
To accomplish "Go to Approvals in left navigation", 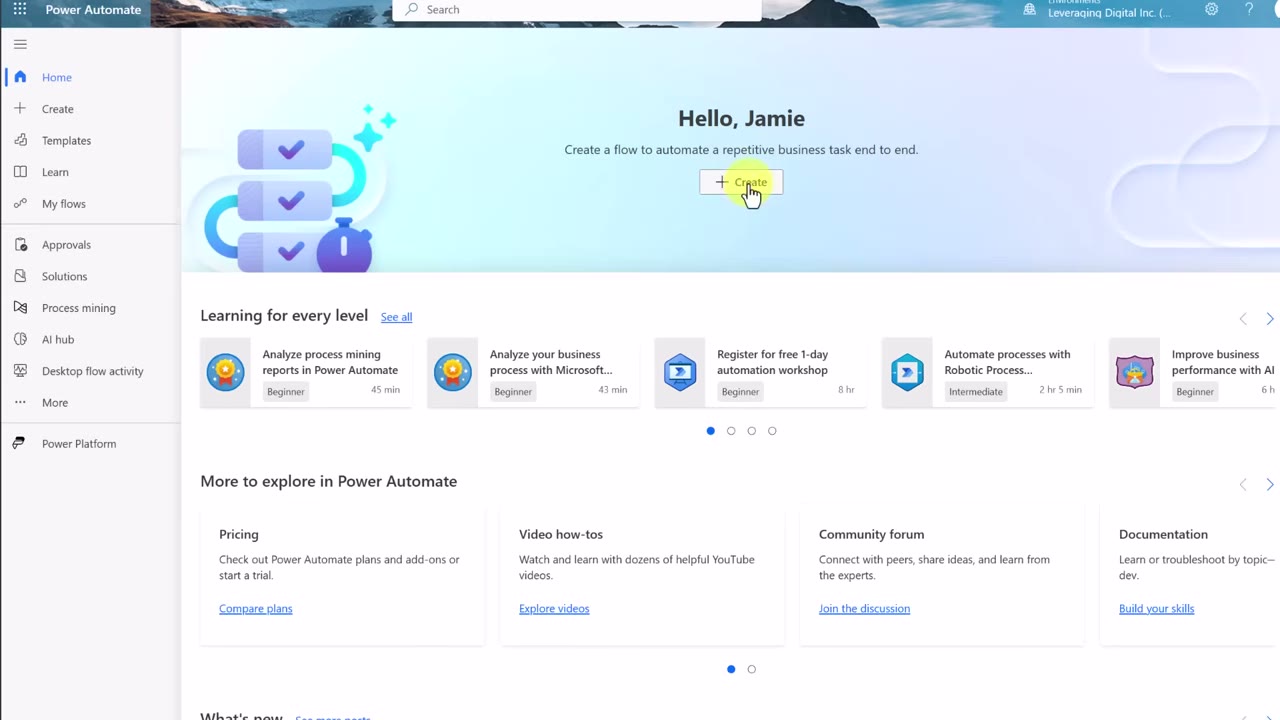I will point(66,244).
